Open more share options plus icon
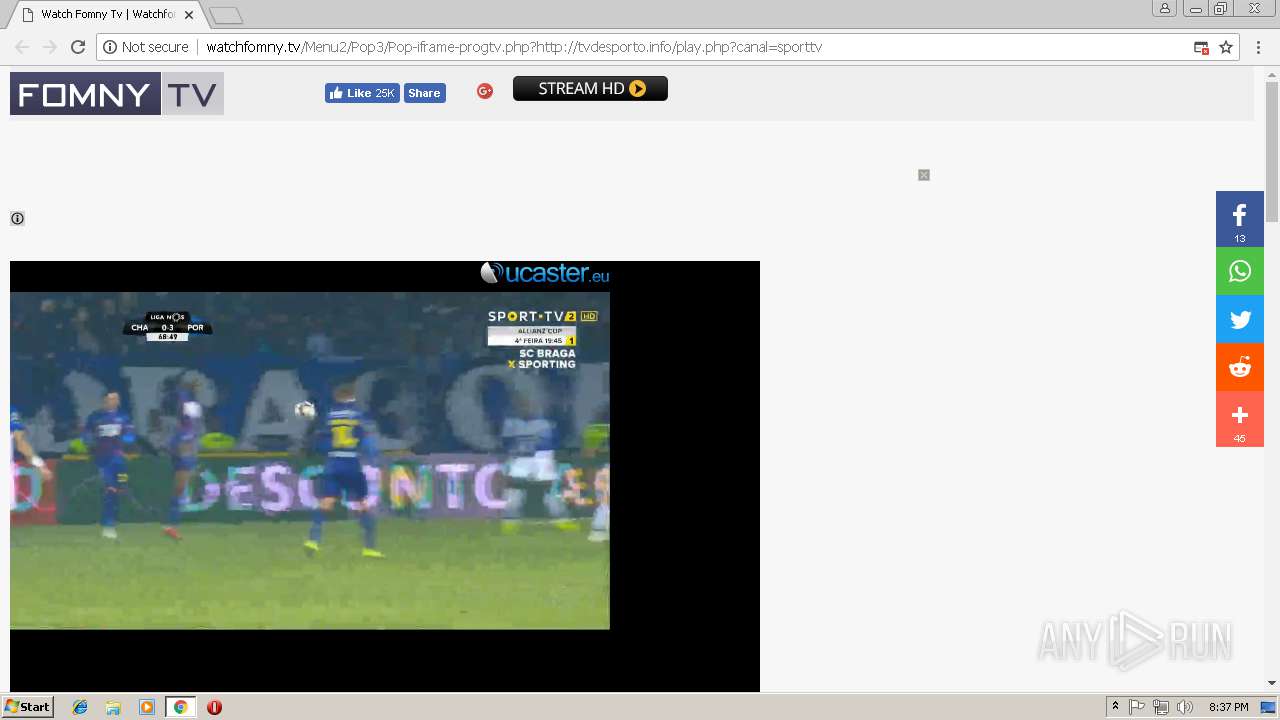 point(1240,419)
